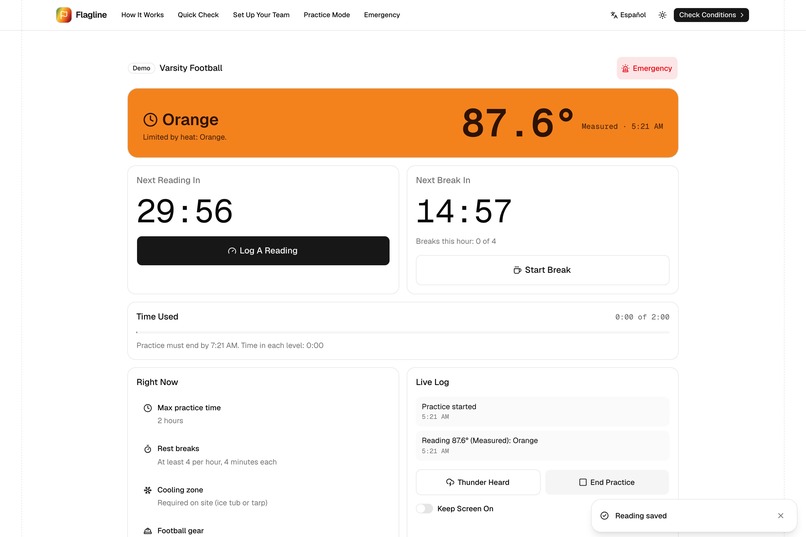Open Set Up Your Team page
The image size is (806, 537).
(x=261, y=15)
